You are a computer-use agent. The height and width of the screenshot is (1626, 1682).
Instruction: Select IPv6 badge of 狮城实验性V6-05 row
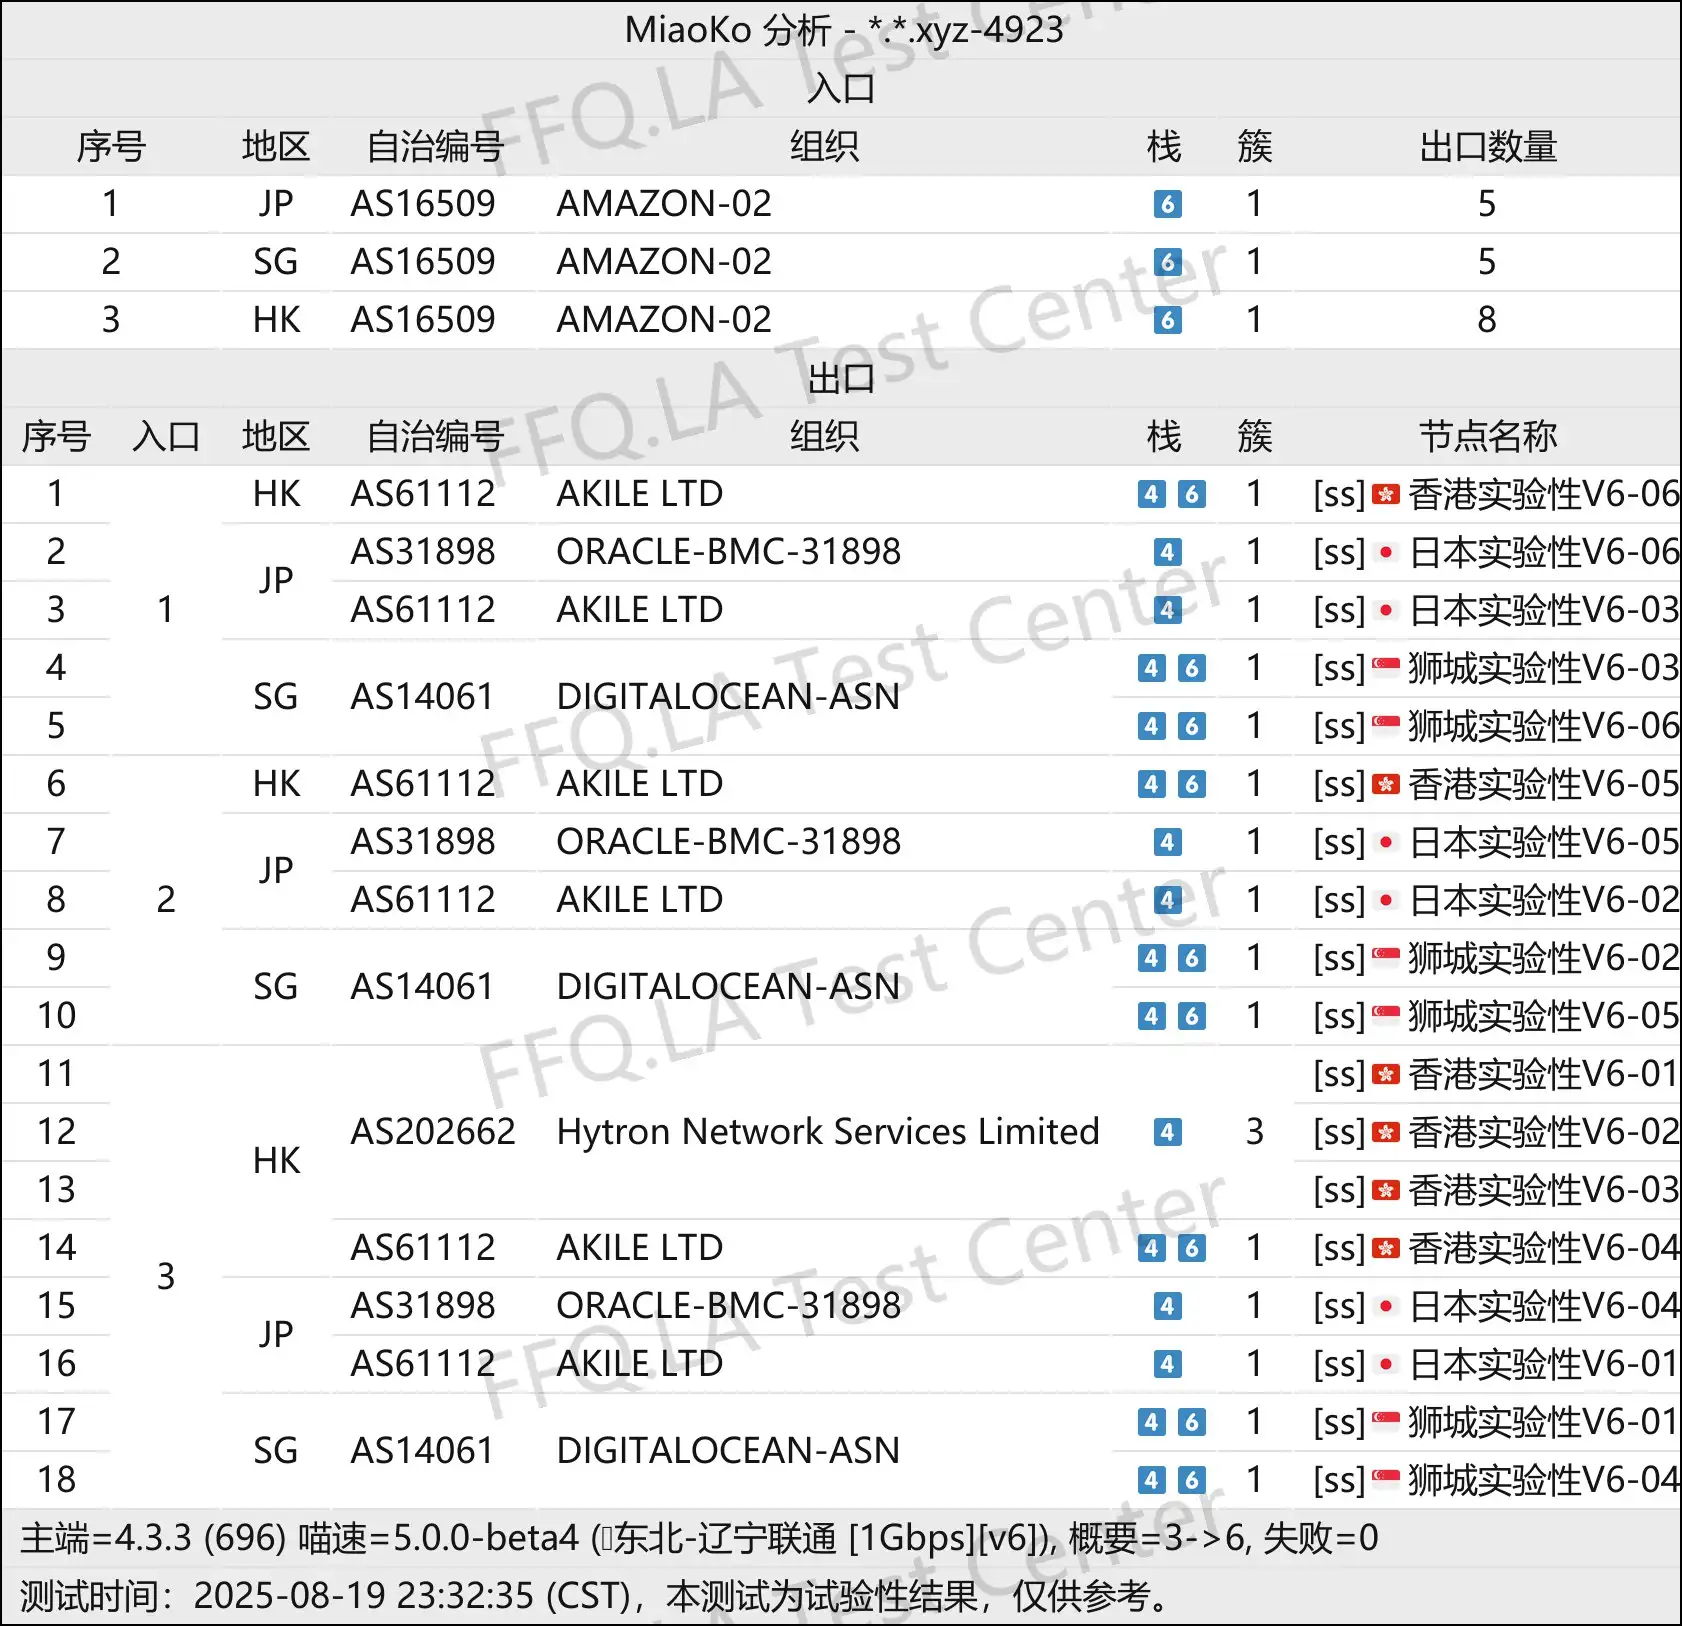(x=1191, y=1016)
